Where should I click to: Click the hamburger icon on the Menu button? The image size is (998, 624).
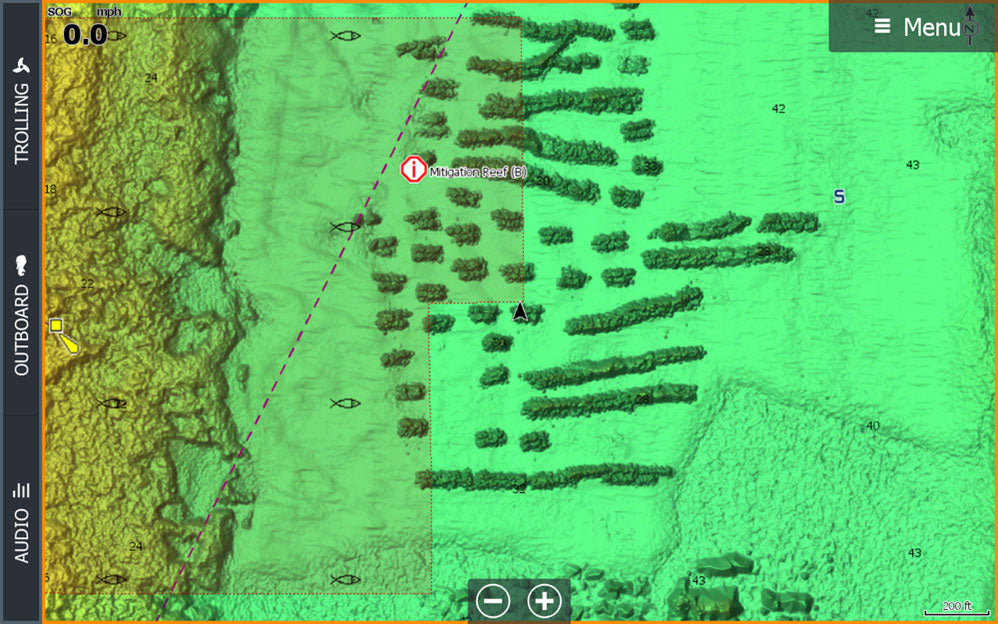coord(880,27)
